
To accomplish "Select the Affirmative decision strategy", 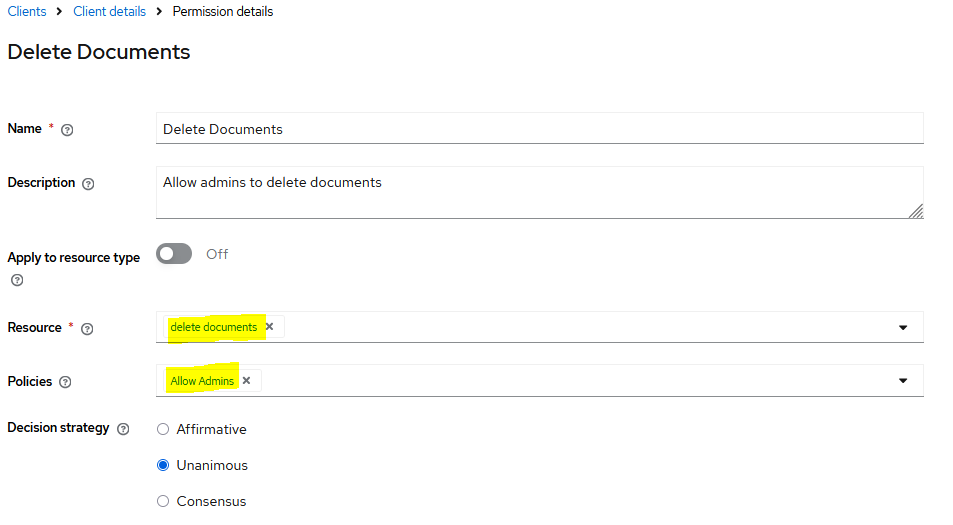I will pos(163,429).
